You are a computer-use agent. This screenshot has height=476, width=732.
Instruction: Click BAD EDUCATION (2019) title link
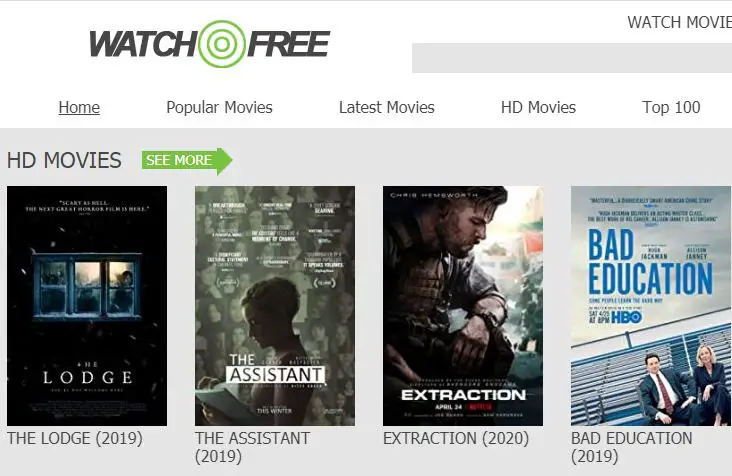point(632,447)
